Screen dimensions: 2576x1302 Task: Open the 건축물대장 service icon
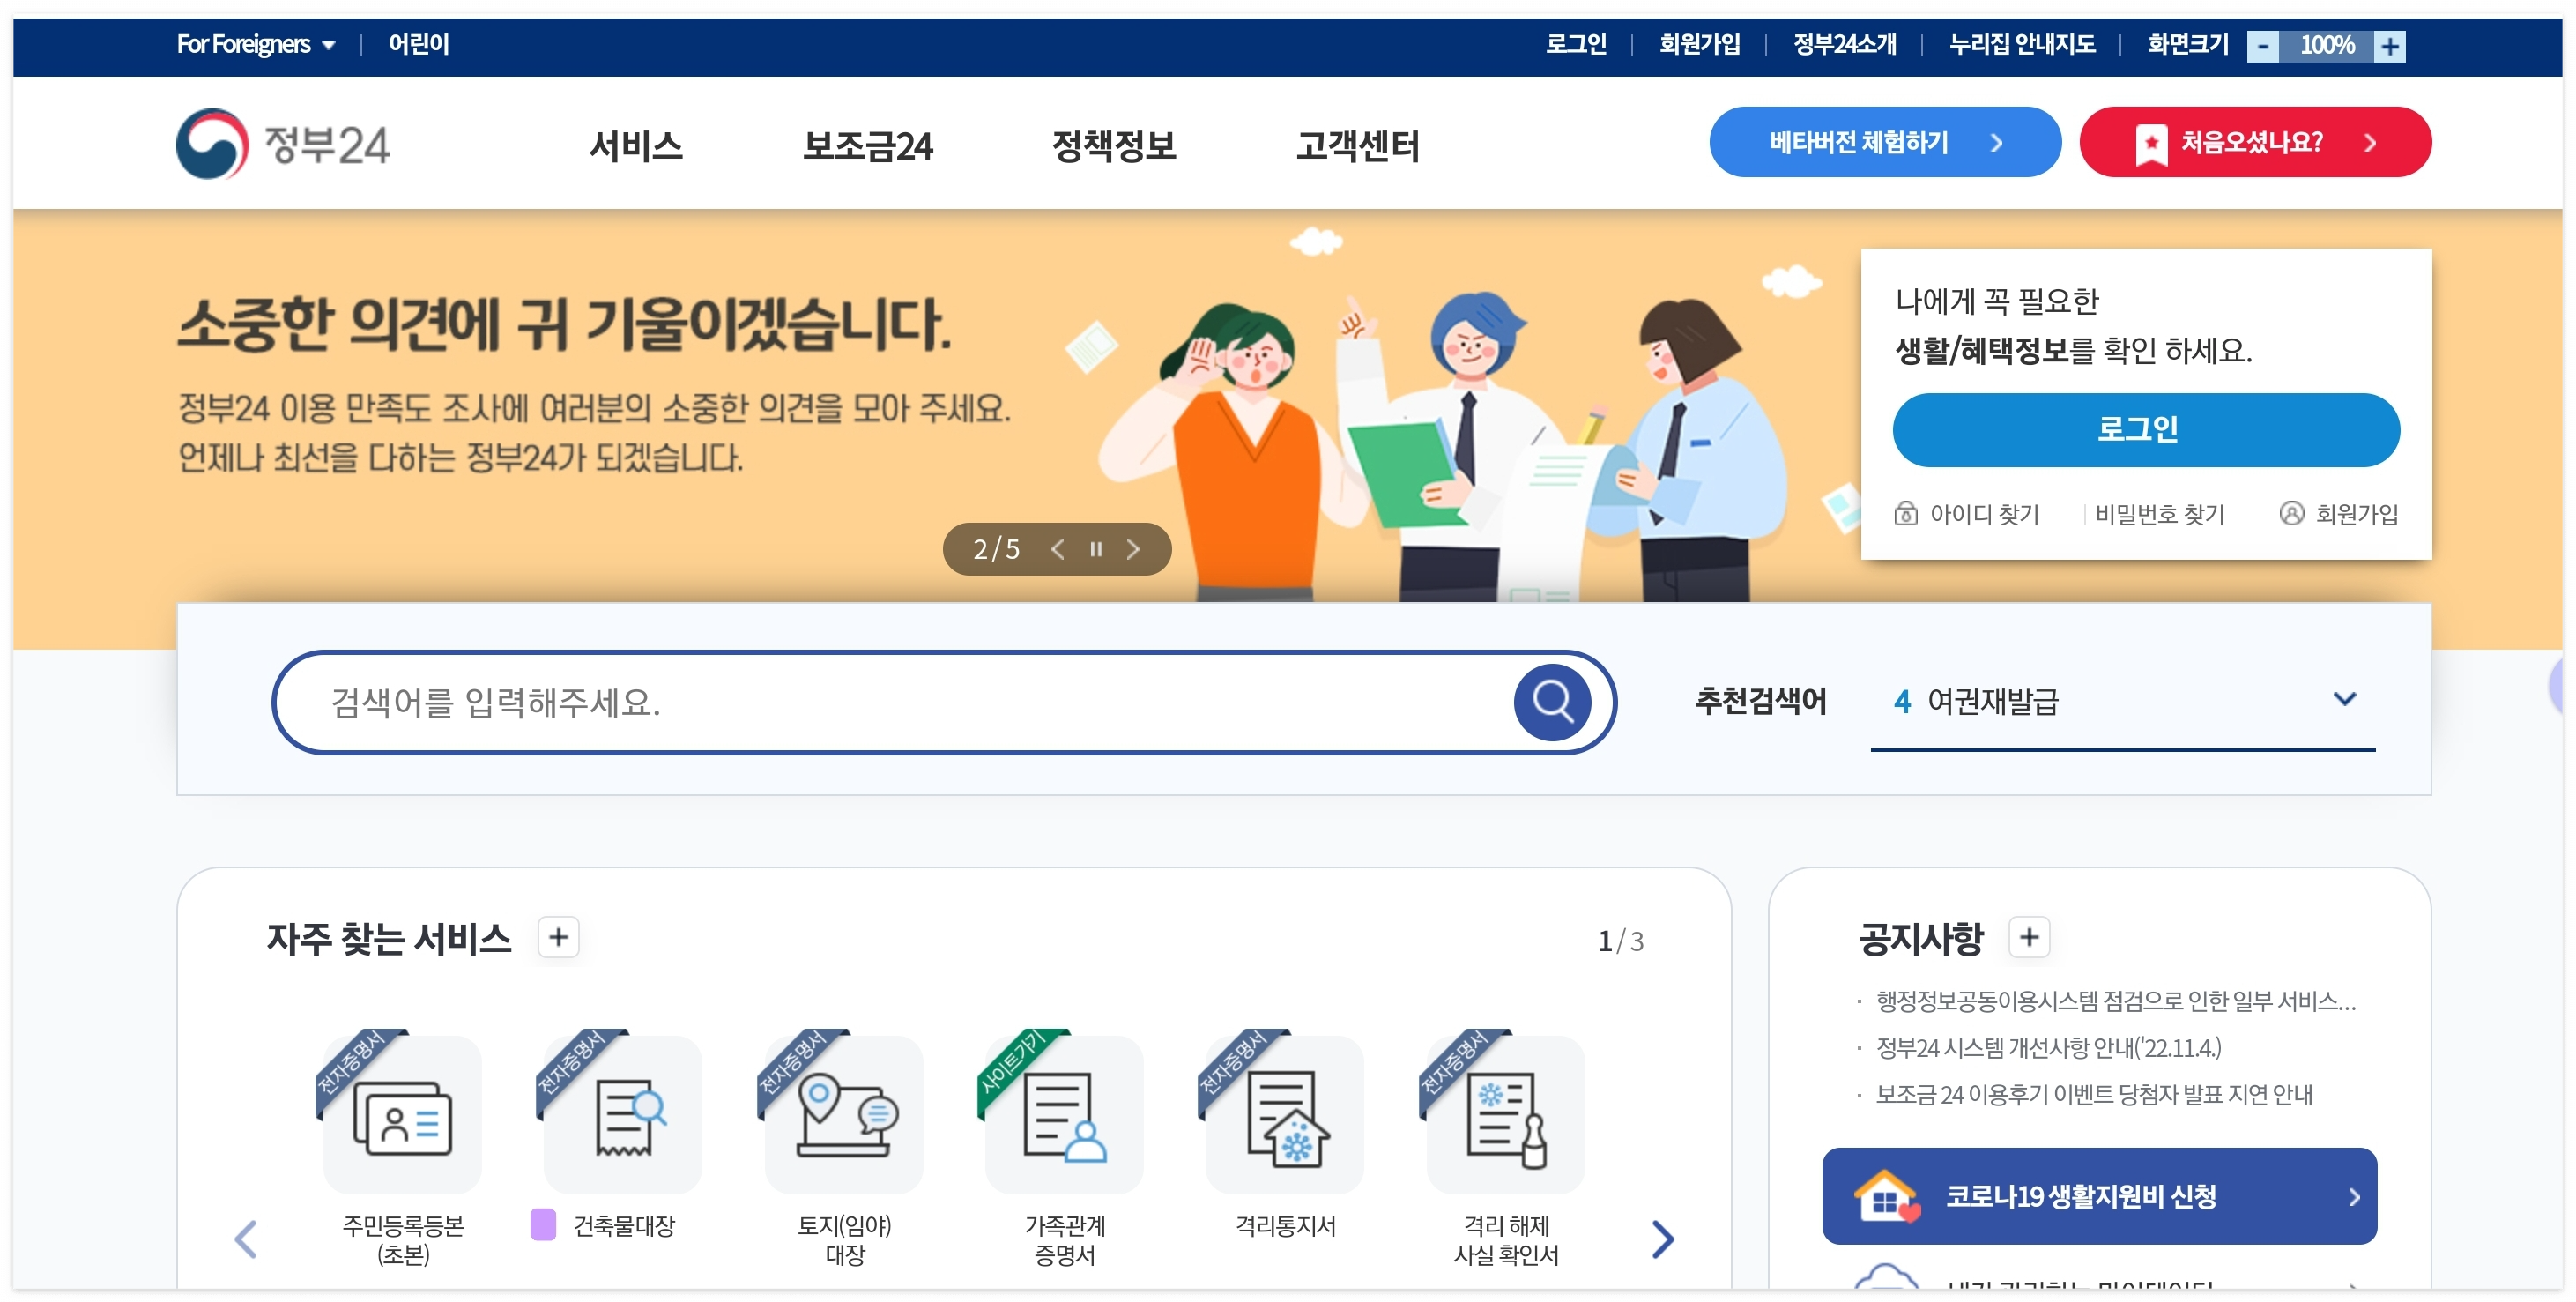tap(623, 1115)
